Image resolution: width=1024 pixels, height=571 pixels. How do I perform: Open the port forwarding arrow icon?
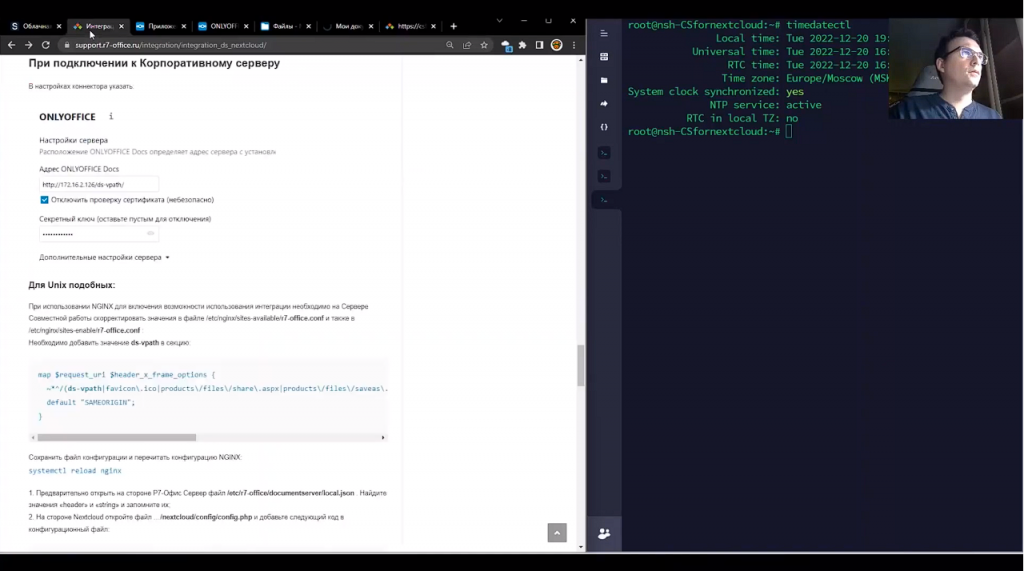[x=604, y=104]
